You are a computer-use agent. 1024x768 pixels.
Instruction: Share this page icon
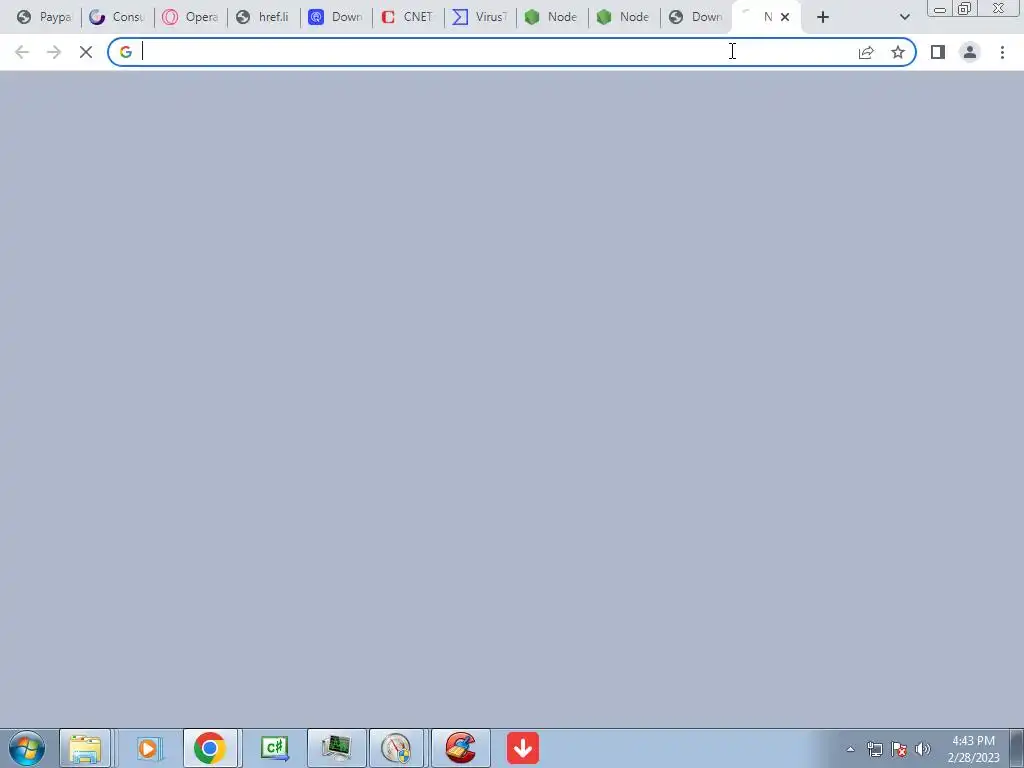(866, 52)
